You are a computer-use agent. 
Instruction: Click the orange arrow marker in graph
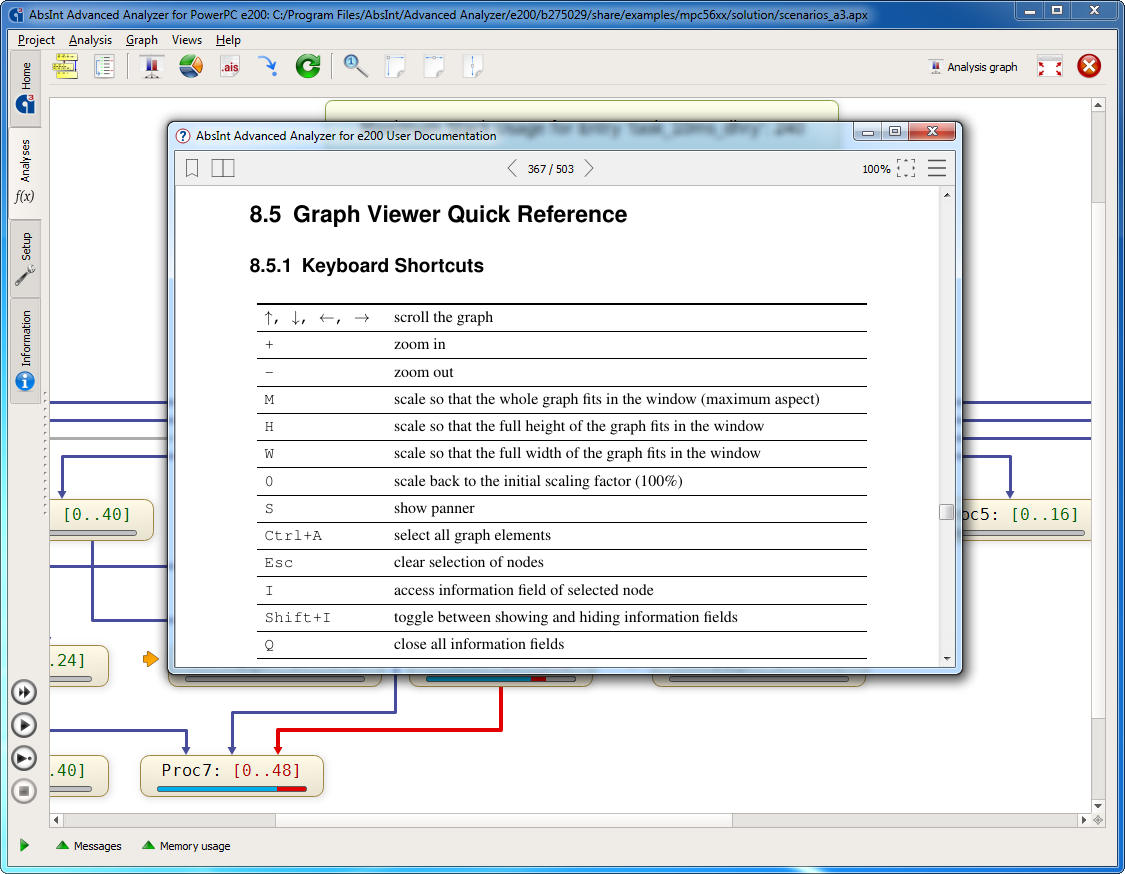point(150,659)
